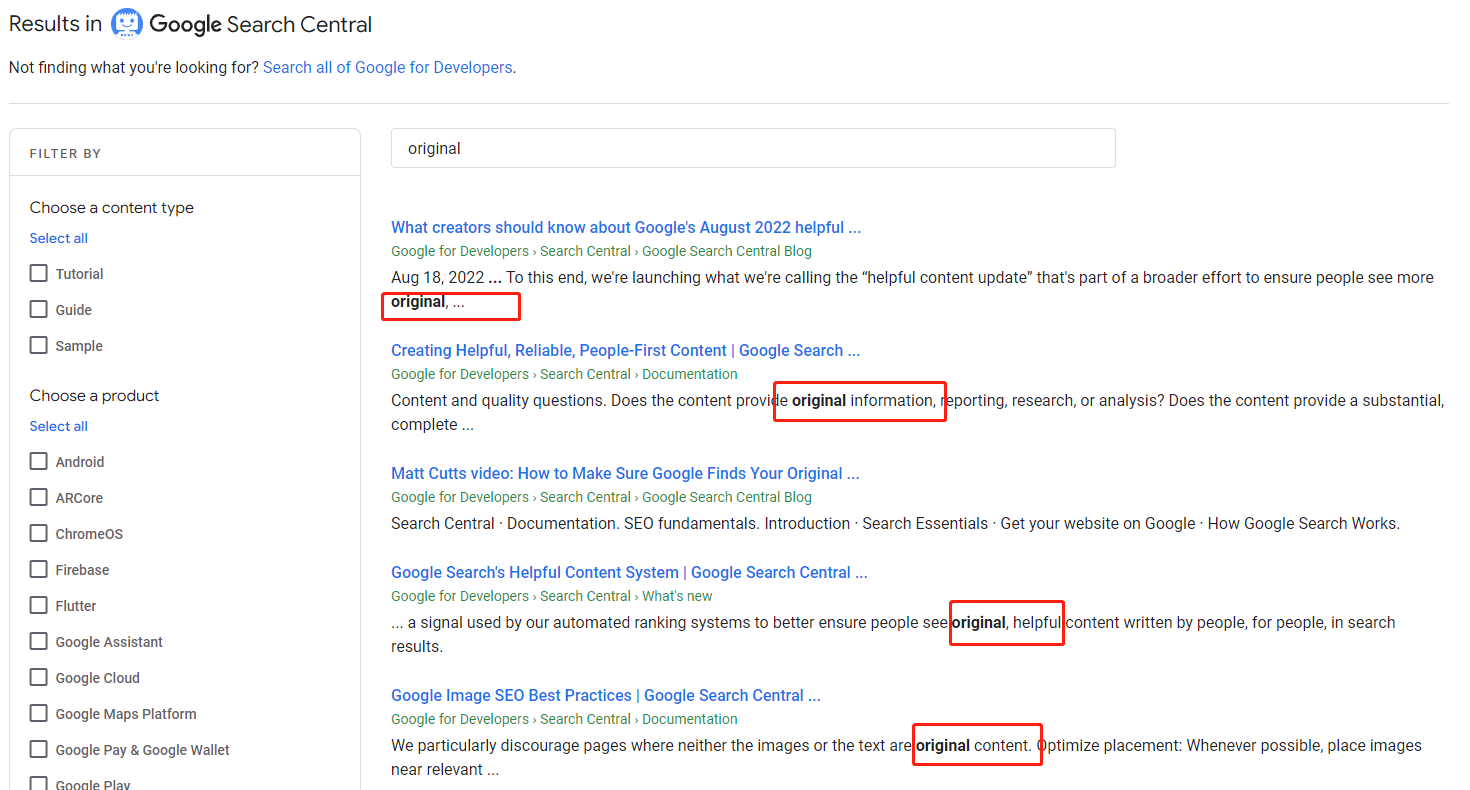Select all content types link
This screenshot has width=1470, height=790.
(x=58, y=238)
